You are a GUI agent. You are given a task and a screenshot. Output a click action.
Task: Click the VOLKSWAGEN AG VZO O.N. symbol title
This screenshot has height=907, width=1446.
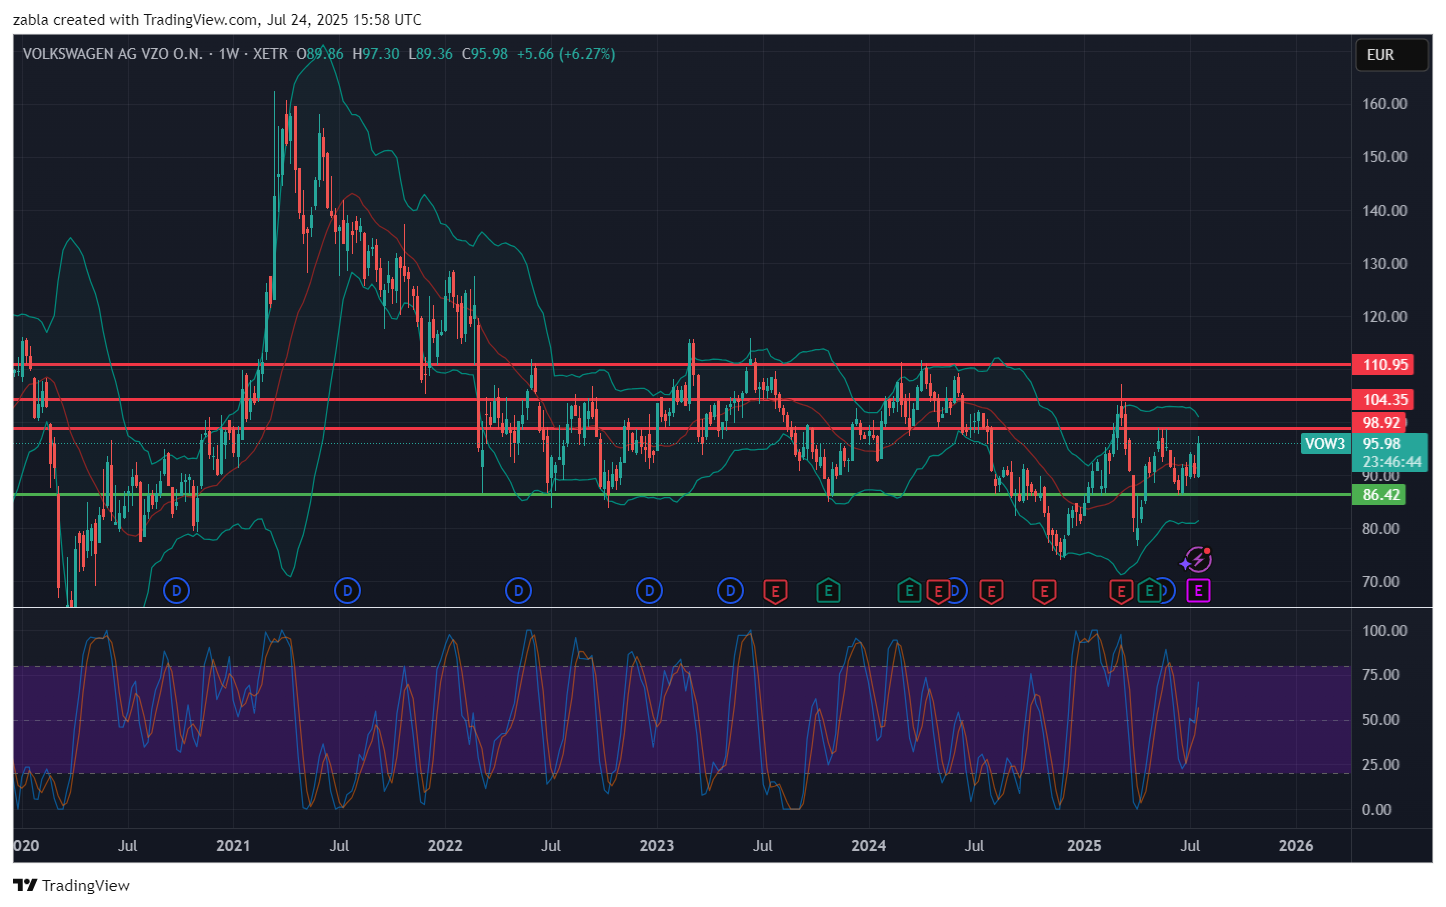(x=112, y=54)
